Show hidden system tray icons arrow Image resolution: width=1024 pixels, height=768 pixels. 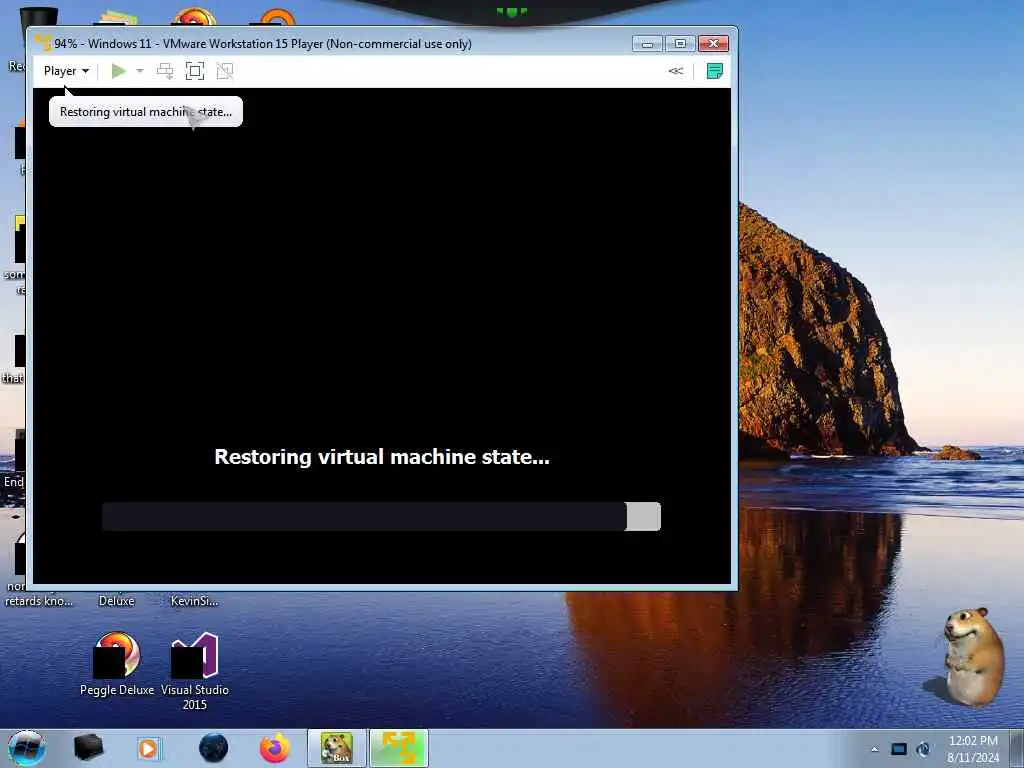point(874,749)
